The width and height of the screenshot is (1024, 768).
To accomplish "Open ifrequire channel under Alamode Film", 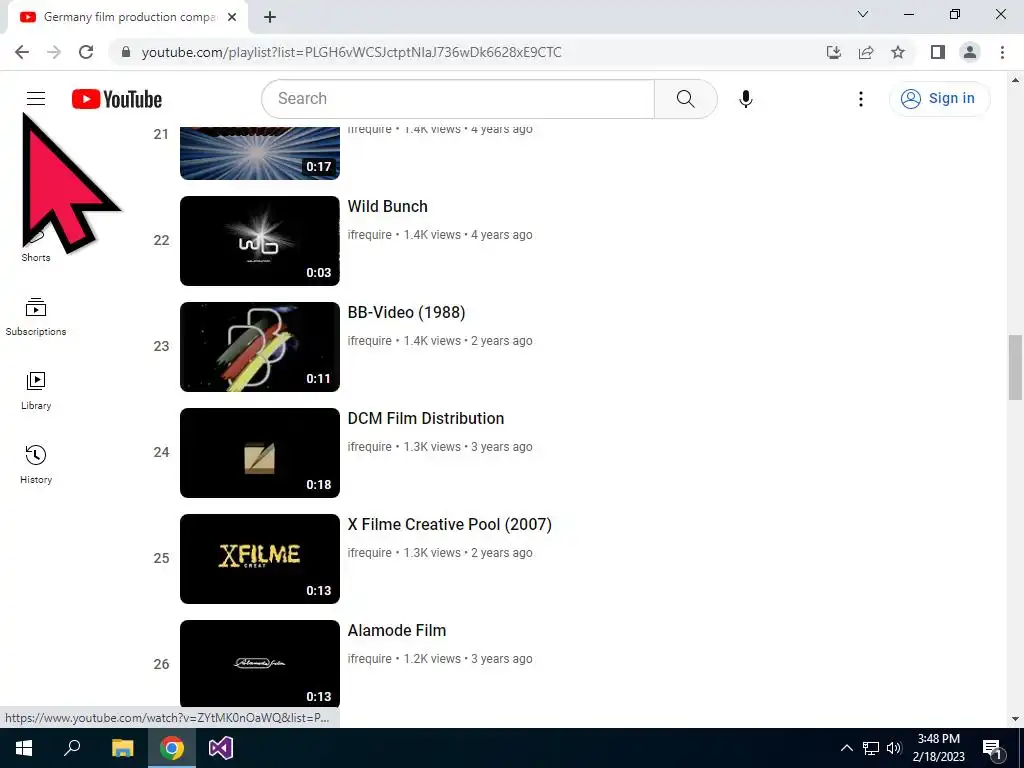I will 370,659.
